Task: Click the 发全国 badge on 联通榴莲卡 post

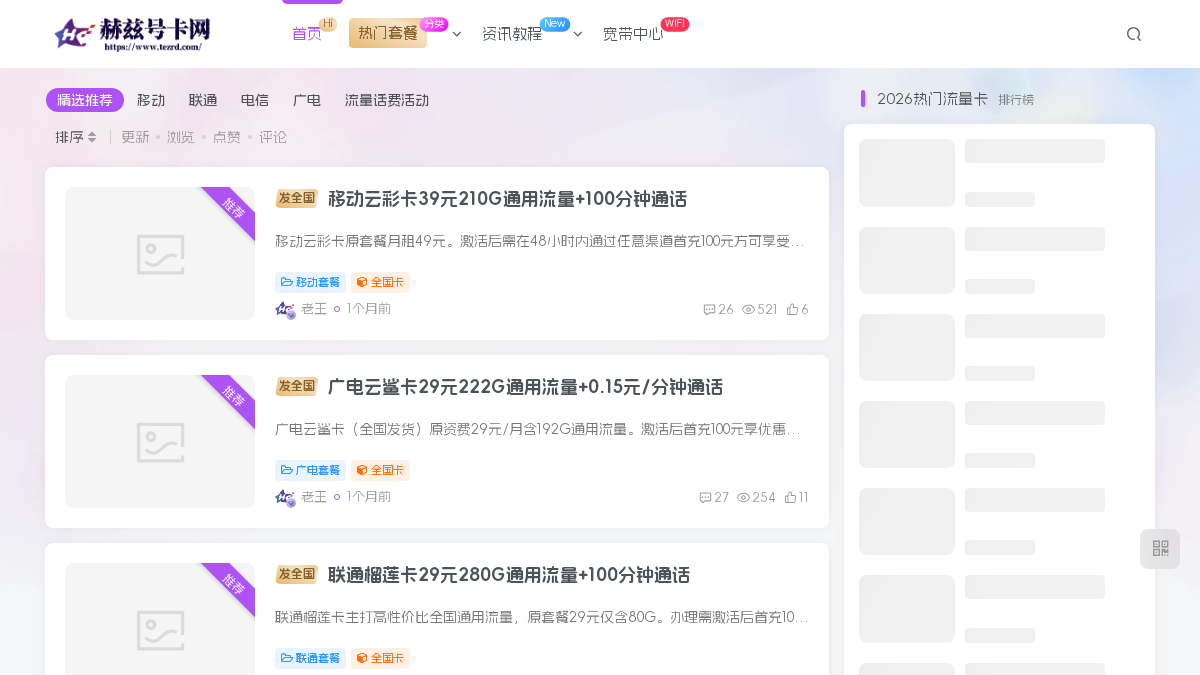Action: coord(296,574)
